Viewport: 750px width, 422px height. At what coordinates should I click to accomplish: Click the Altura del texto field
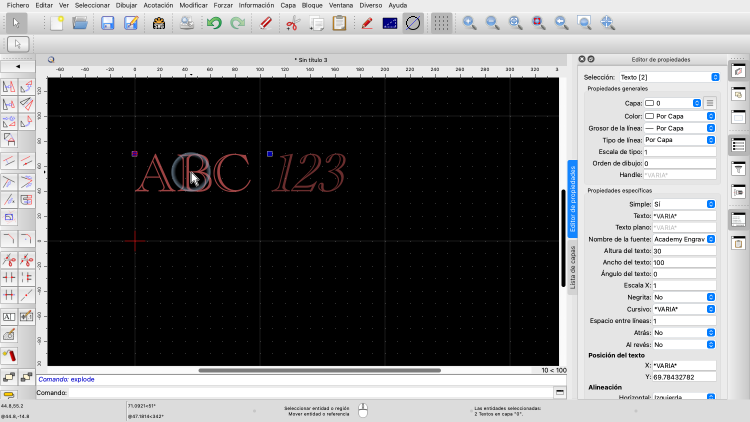pyautogui.click(x=684, y=251)
